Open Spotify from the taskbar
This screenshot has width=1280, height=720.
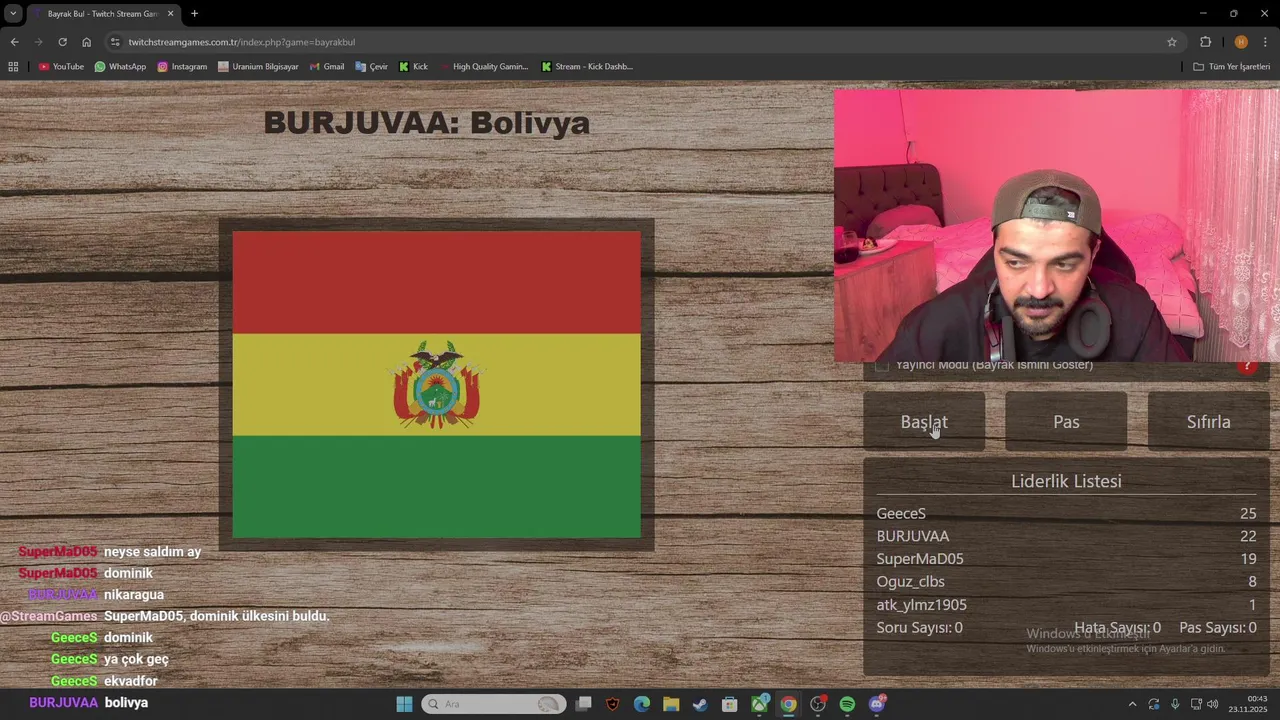(847, 704)
